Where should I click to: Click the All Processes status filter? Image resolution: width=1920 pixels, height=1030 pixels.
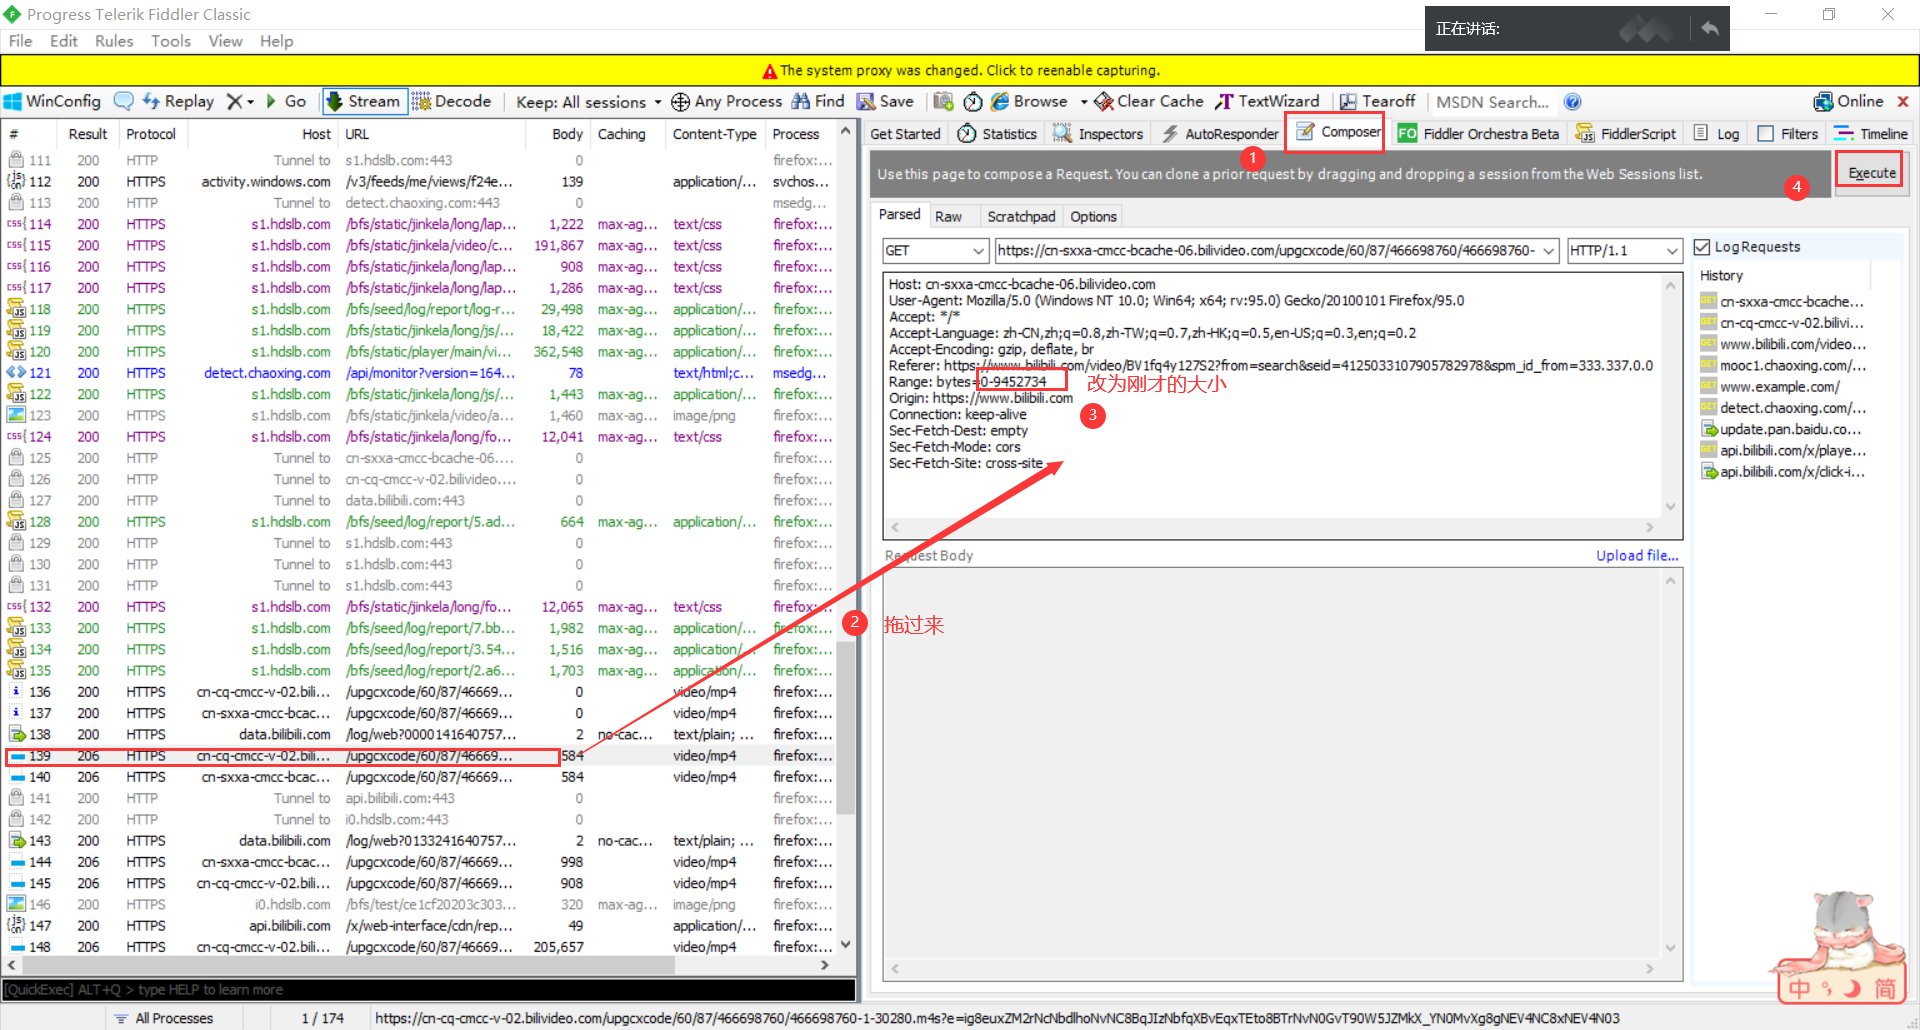pyautogui.click(x=164, y=1018)
